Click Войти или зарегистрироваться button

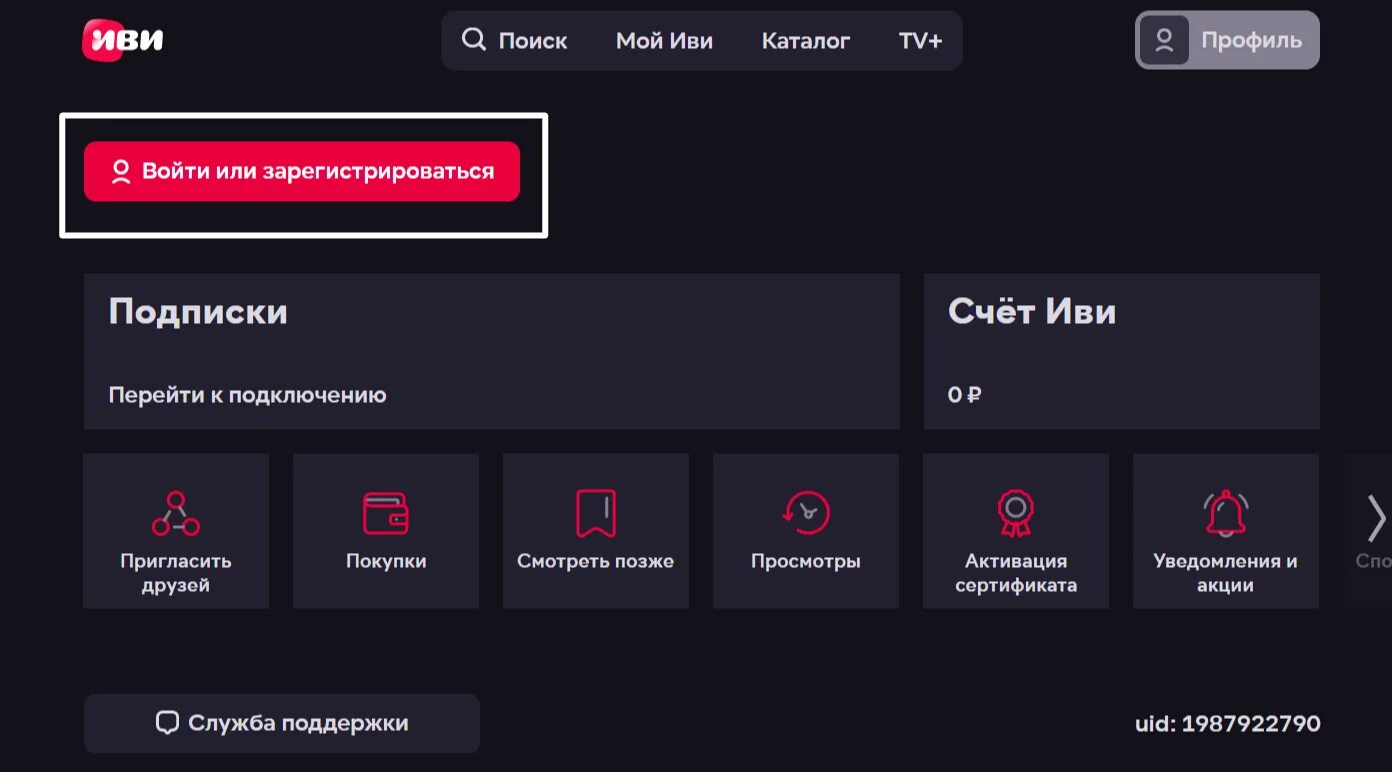tap(302, 171)
